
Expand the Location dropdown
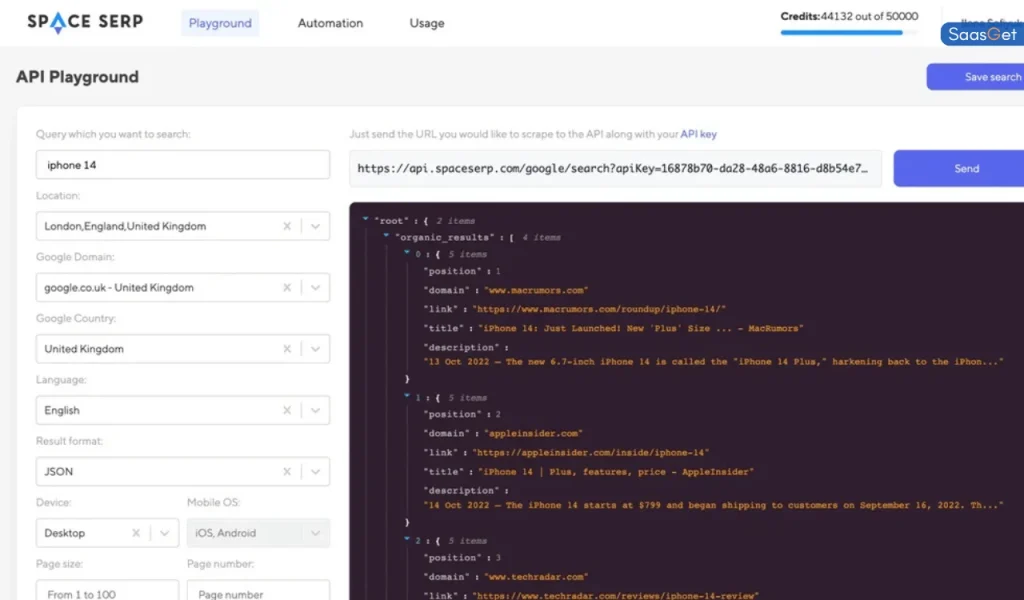tap(315, 226)
